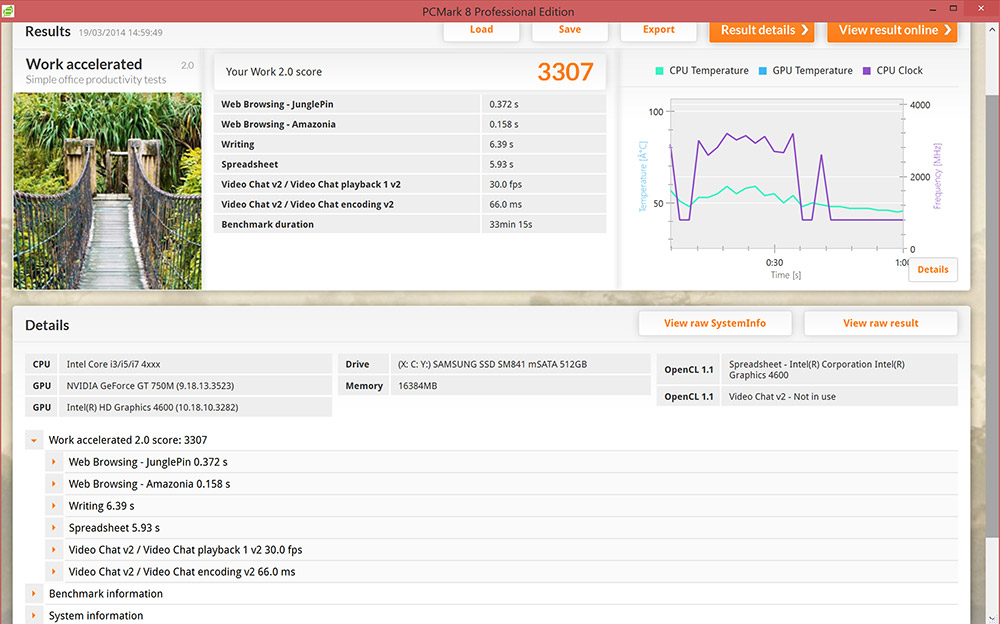
Task: Expand the Spreadsheet 5.93 s row
Action: [54, 528]
